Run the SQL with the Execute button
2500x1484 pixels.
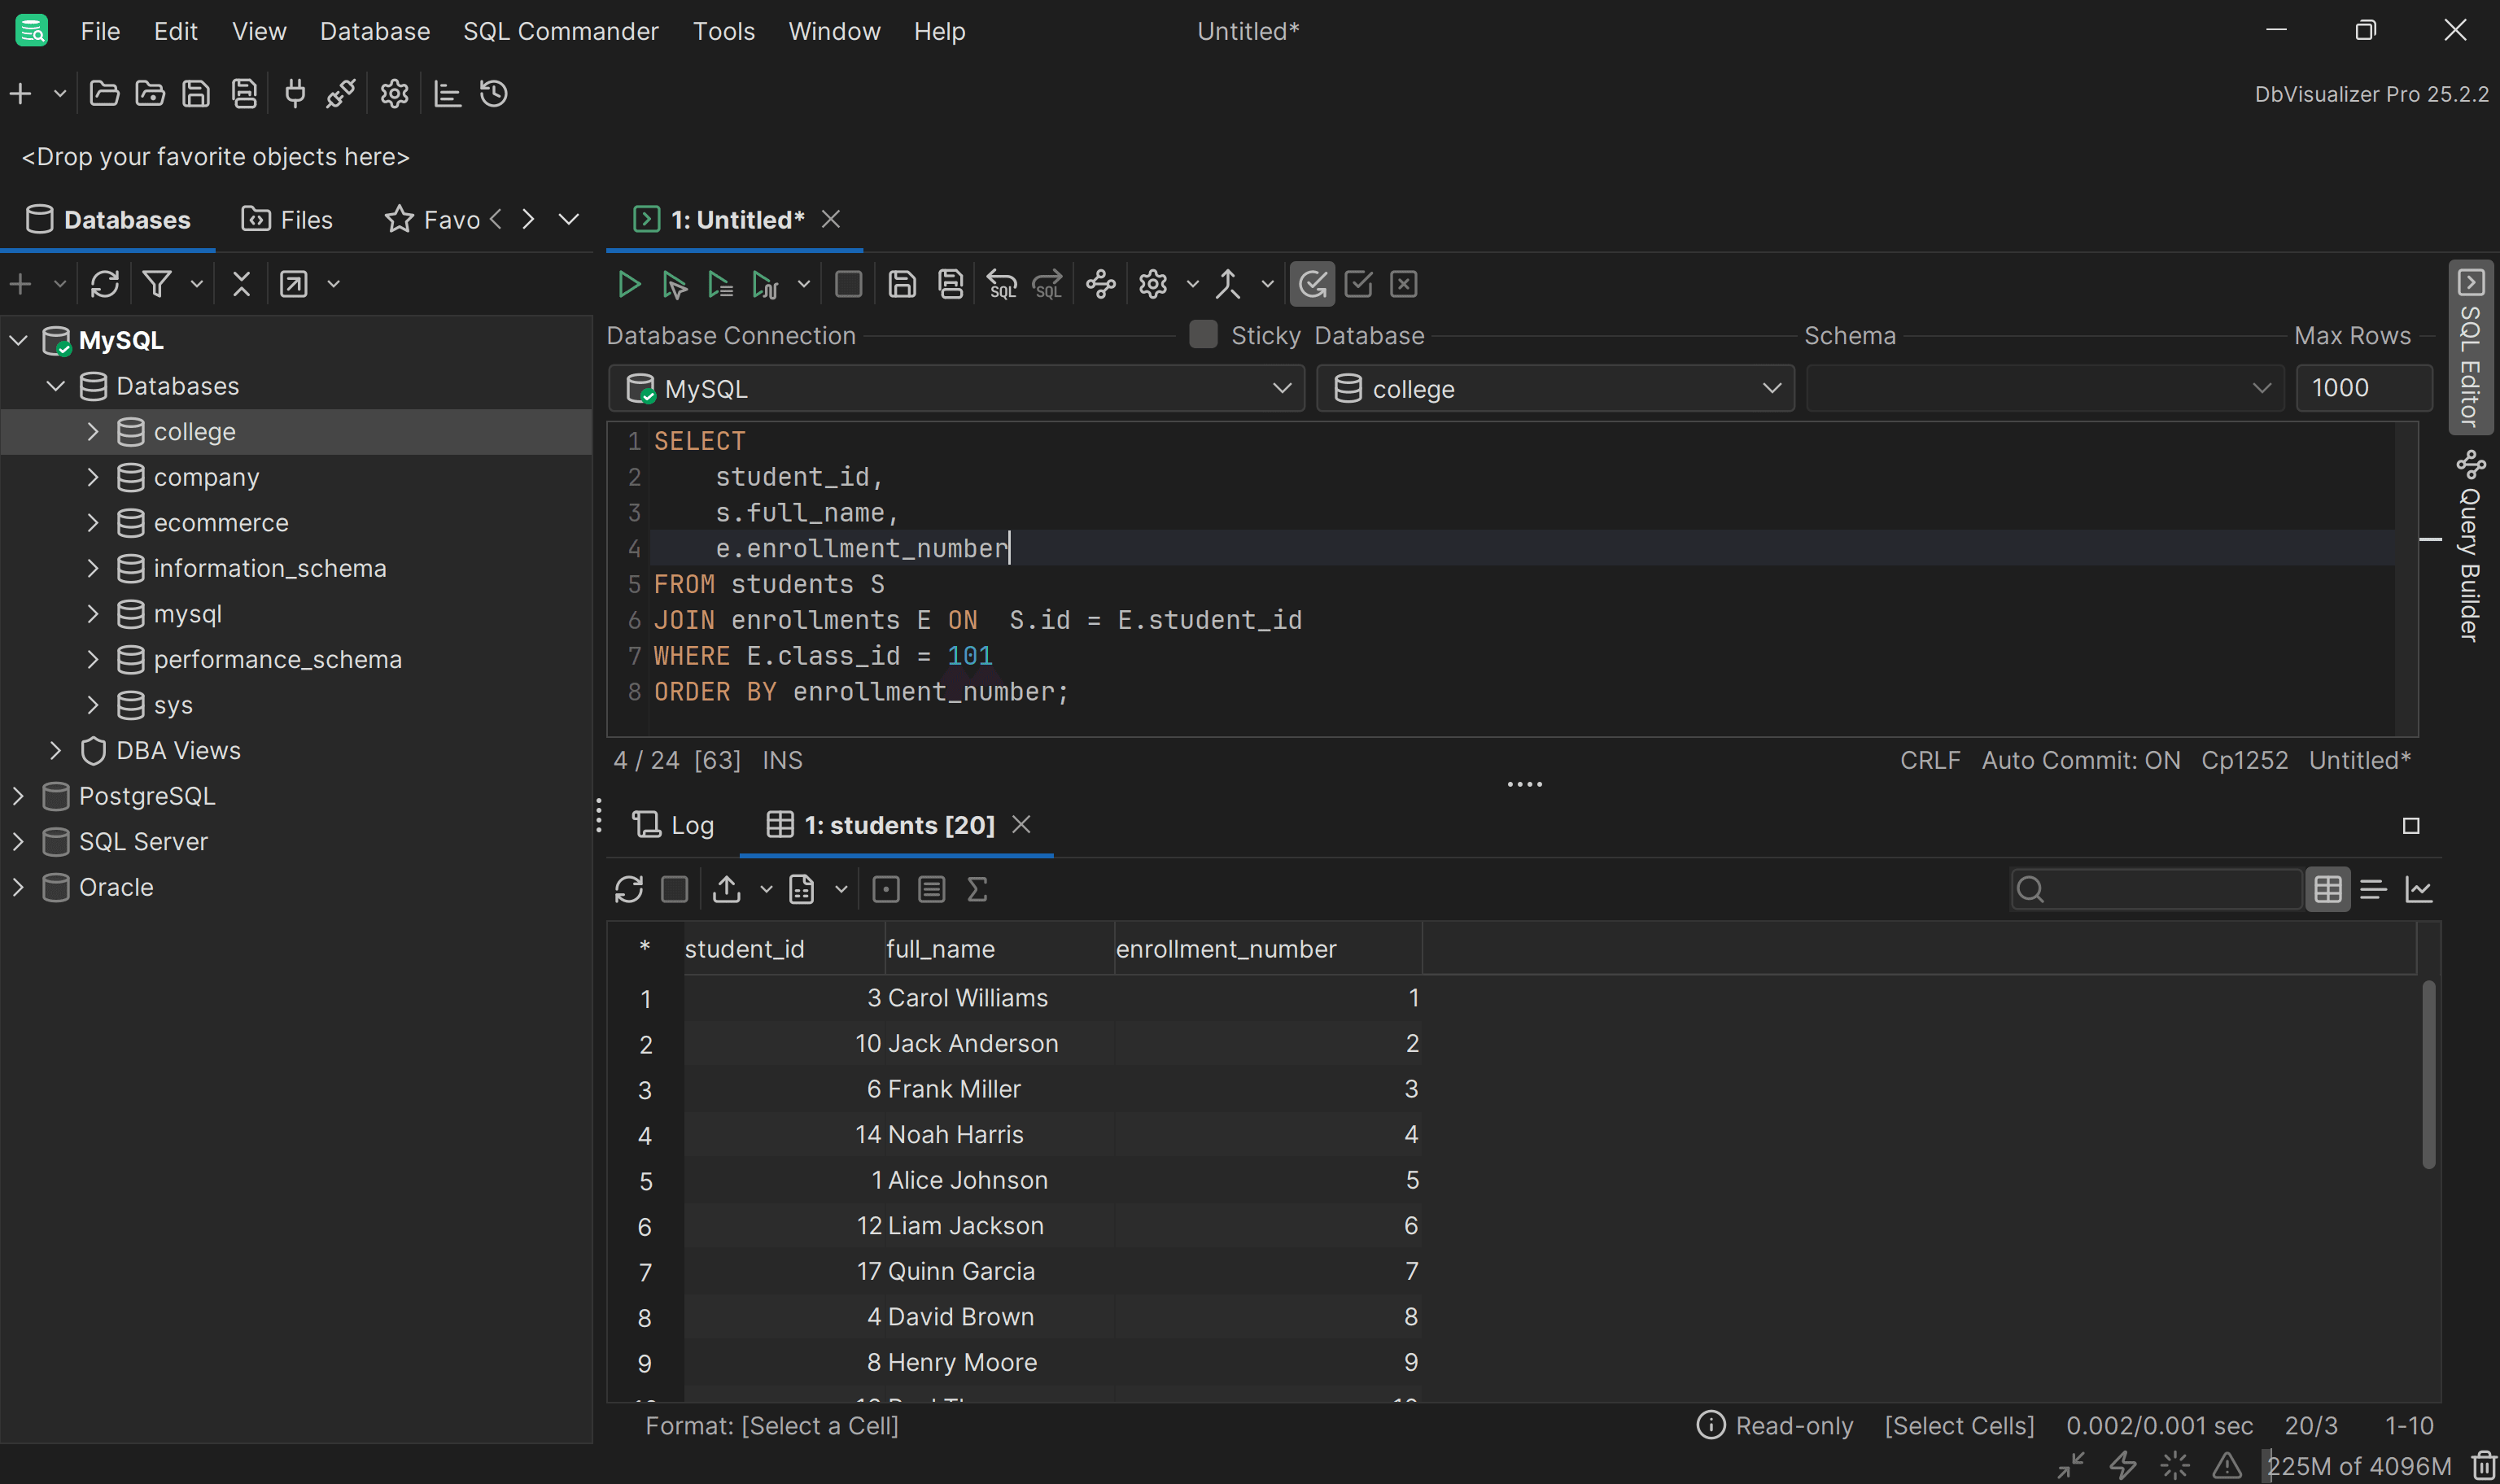pyautogui.click(x=628, y=285)
